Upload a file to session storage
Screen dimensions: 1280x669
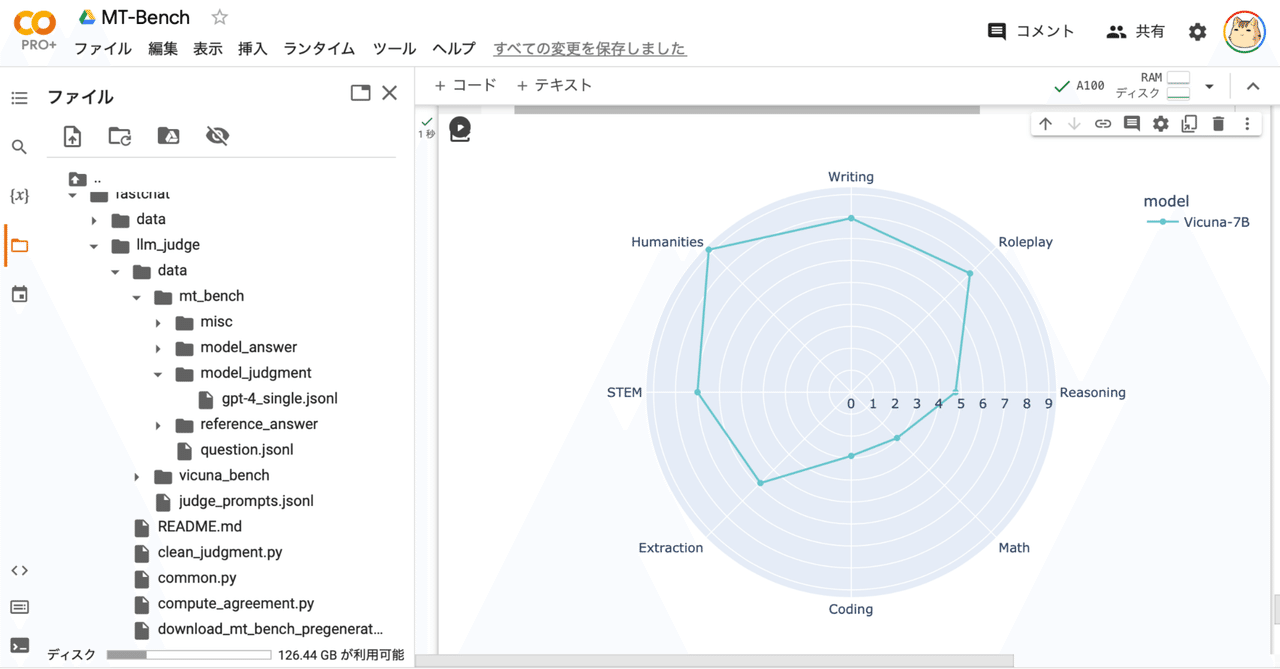click(x=72, y=136)
